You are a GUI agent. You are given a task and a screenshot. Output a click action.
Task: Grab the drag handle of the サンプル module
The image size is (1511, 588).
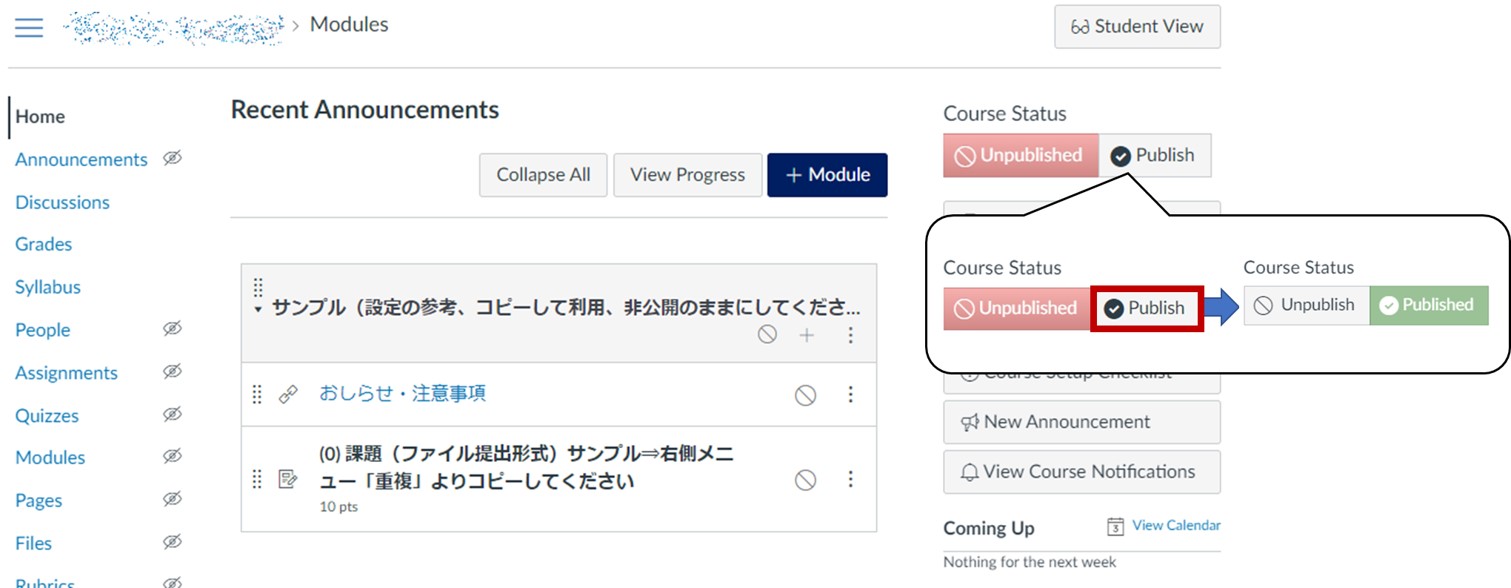point(258,288)
